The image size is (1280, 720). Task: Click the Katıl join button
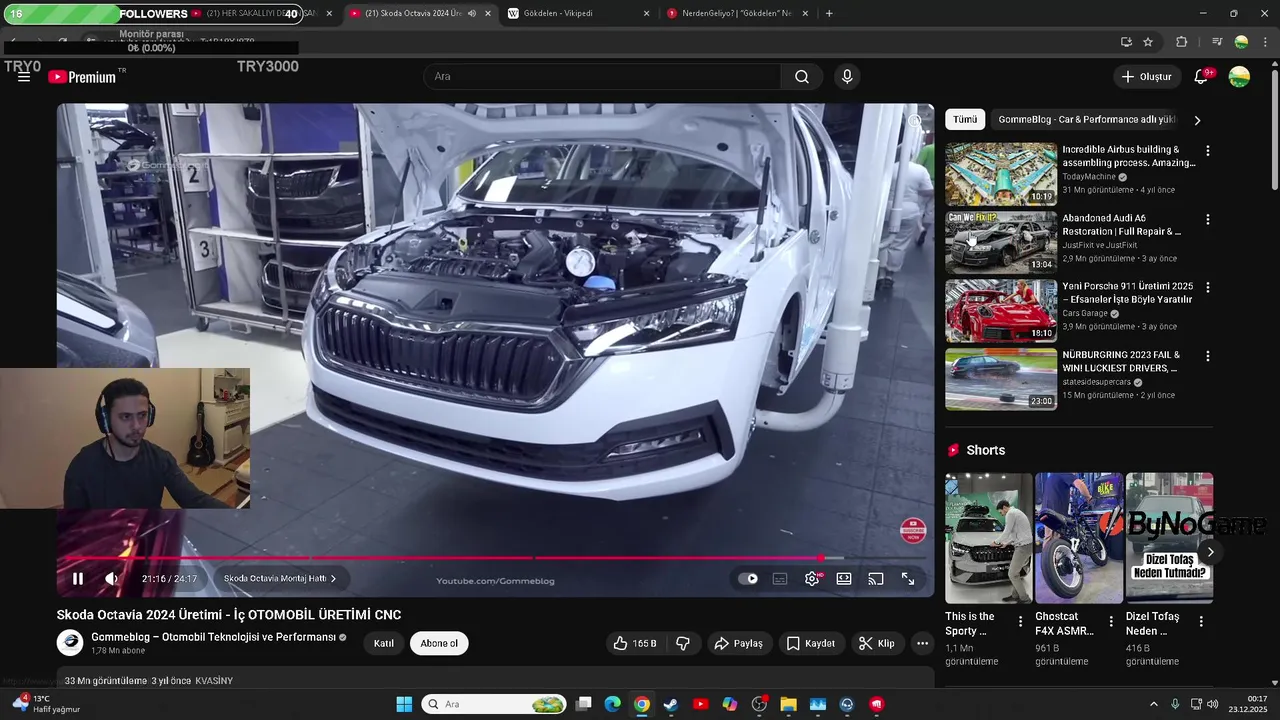pyautogui.click(x=384, y=643)
